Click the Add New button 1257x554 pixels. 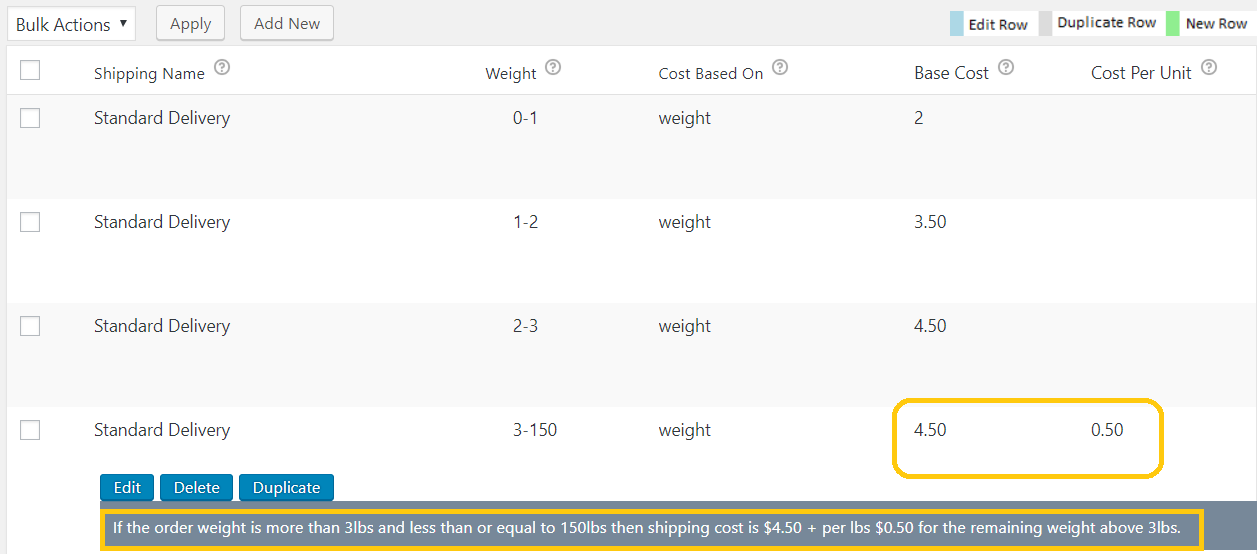287,23
